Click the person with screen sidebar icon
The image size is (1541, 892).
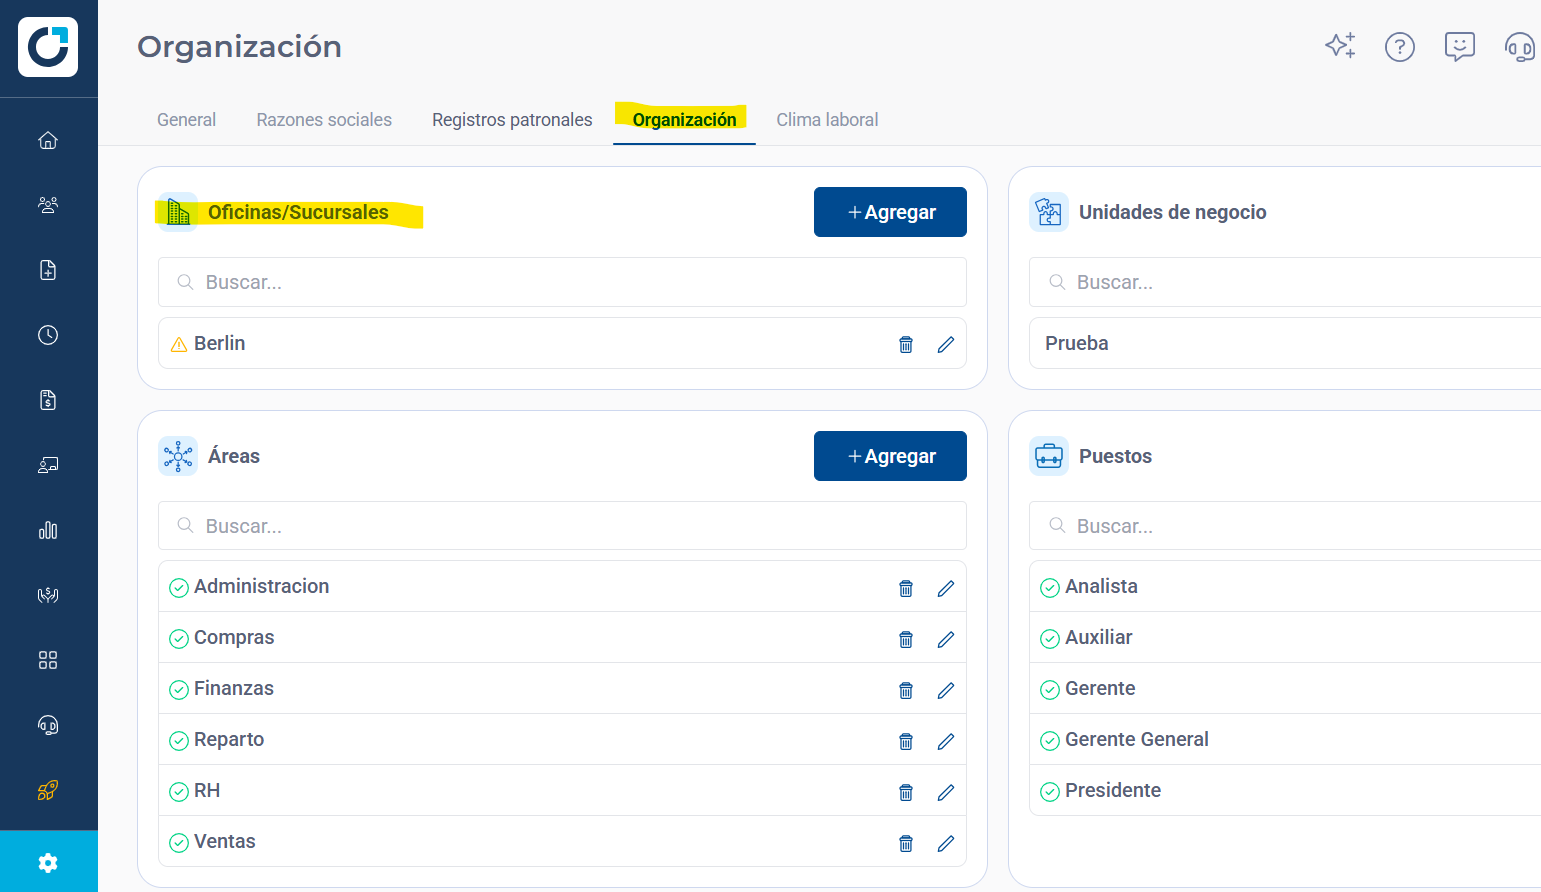[48, 465]
